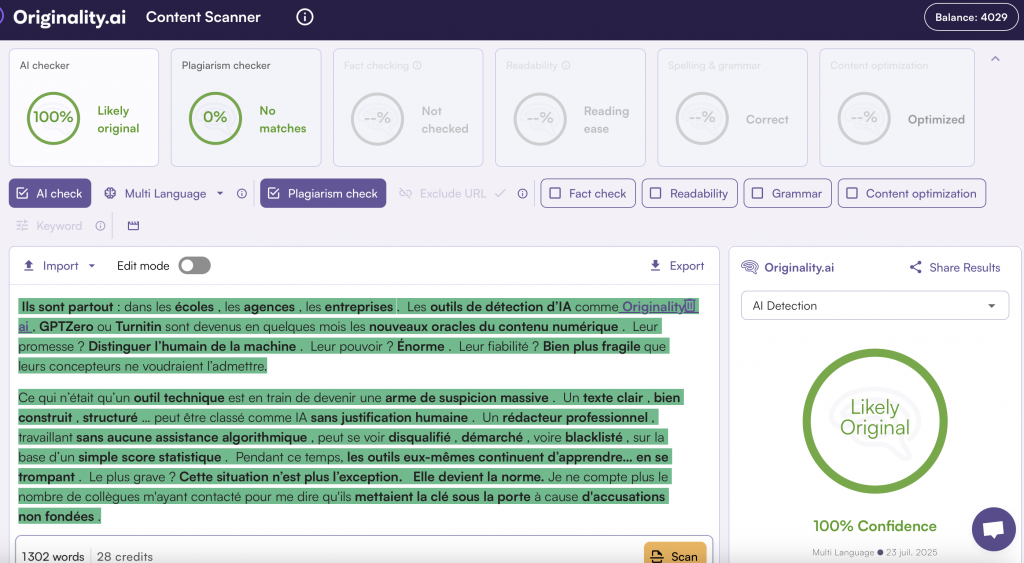Click the Keyword settings sliders icon

click(x=22, y=225)
